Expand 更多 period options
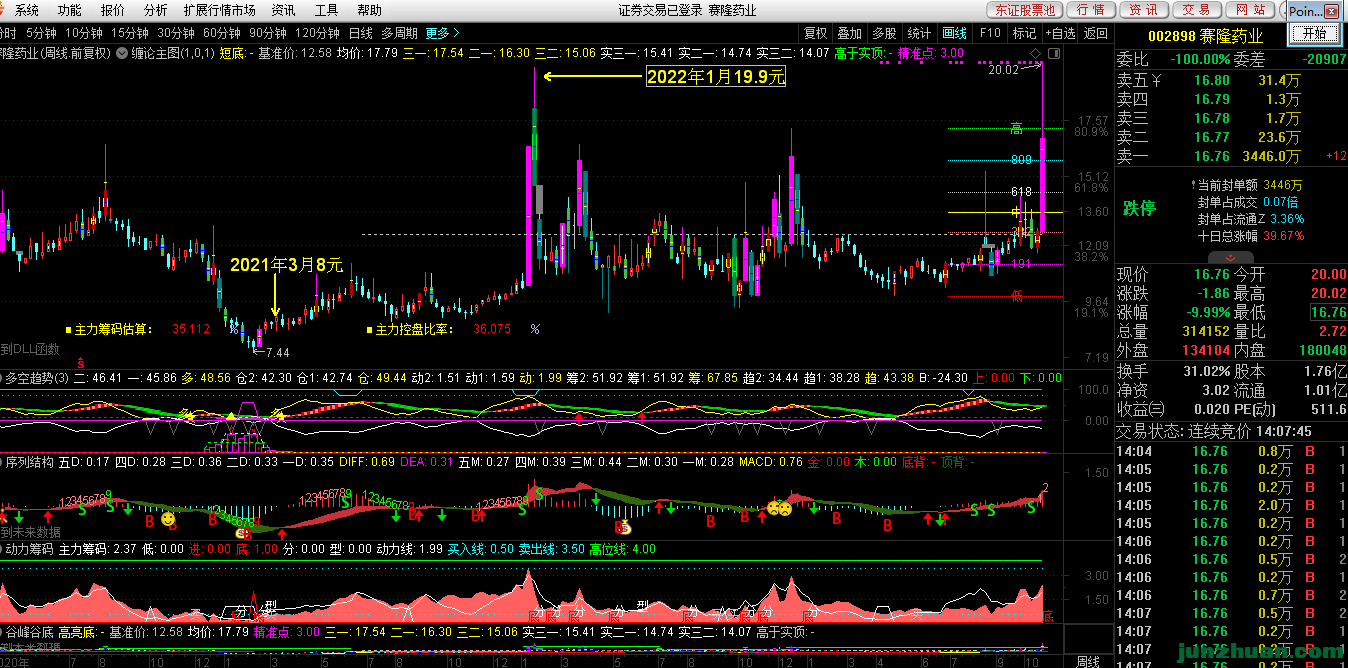1348x668 pixels. pos(442,32)
